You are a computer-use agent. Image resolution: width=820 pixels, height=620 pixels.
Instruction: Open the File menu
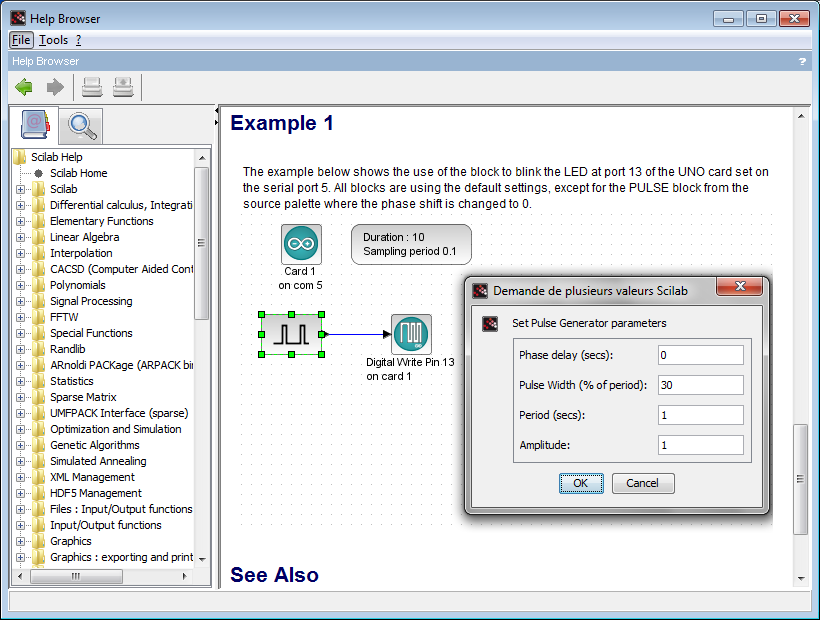pos(21,40)
